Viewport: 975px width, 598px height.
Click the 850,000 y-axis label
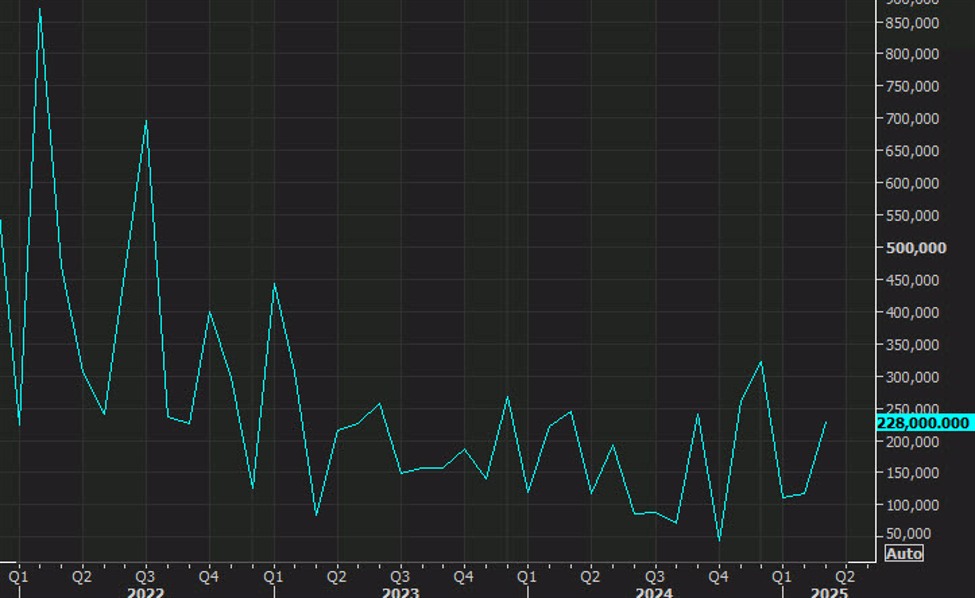pyautogui.click(x=911, y=54)
